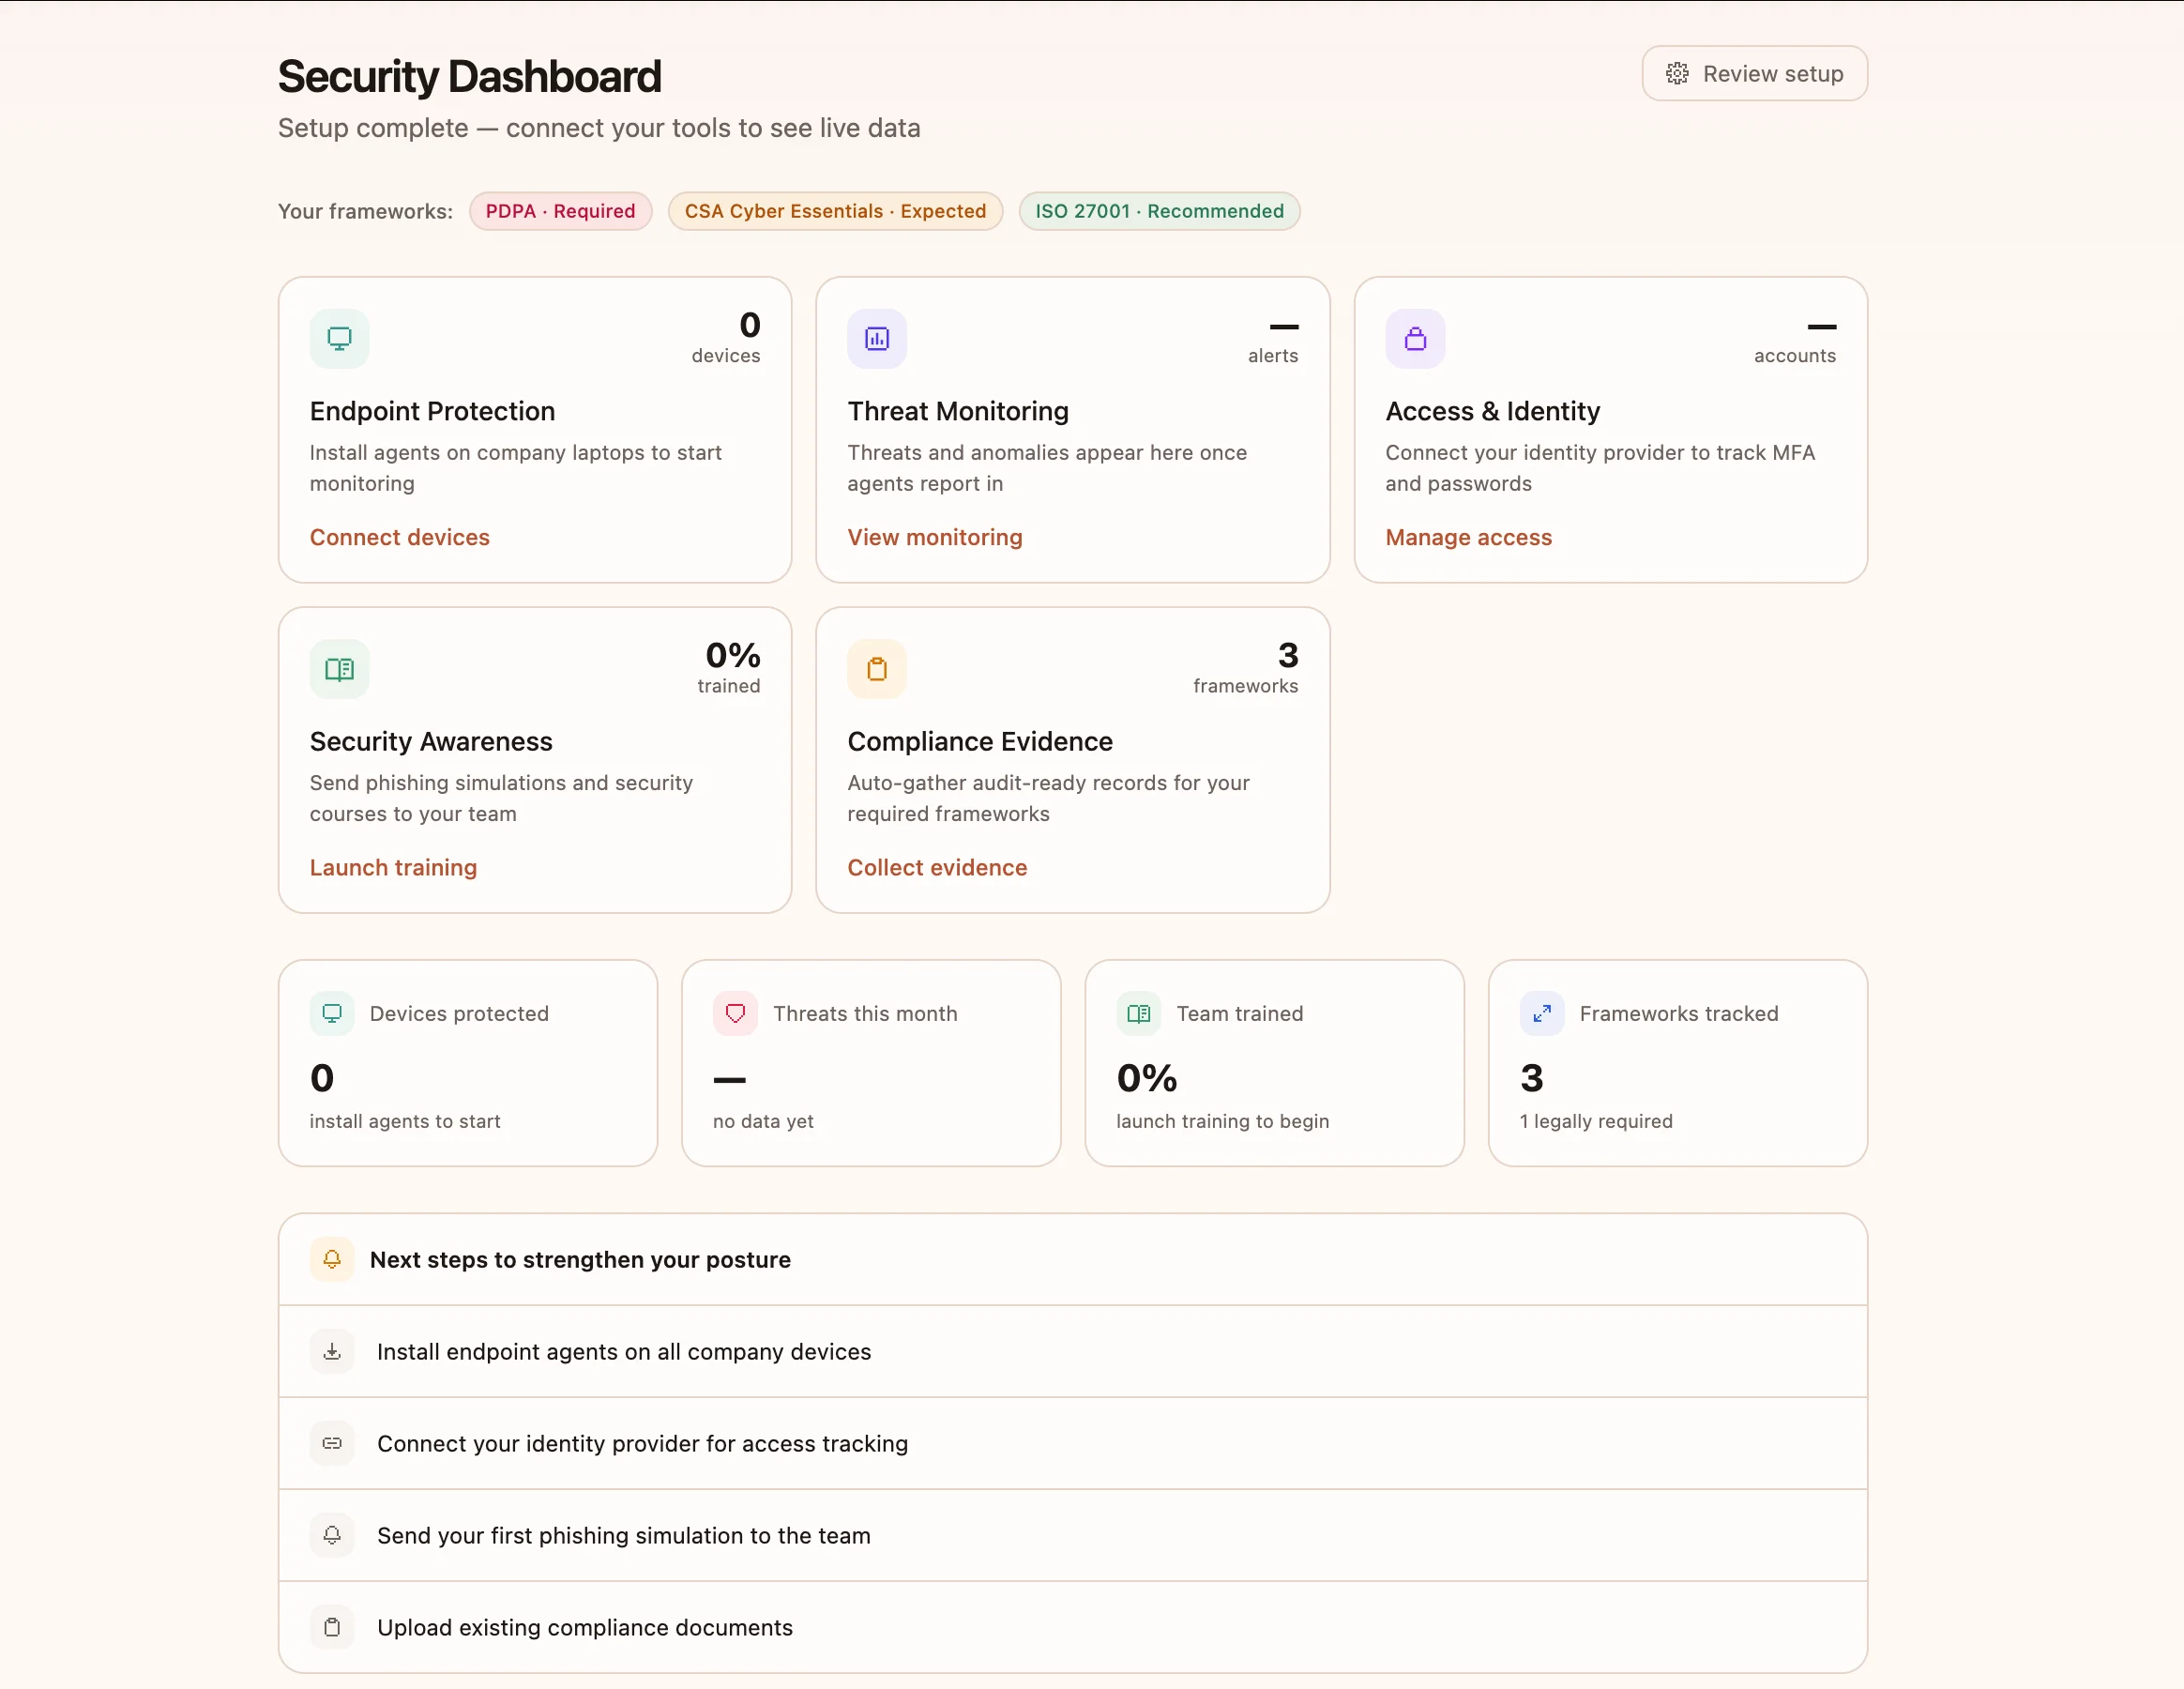Image resolution: width=2184 pixels, height=1689 pixels.
Task: Open the Collect evidence link
Action: click(937, 867)
